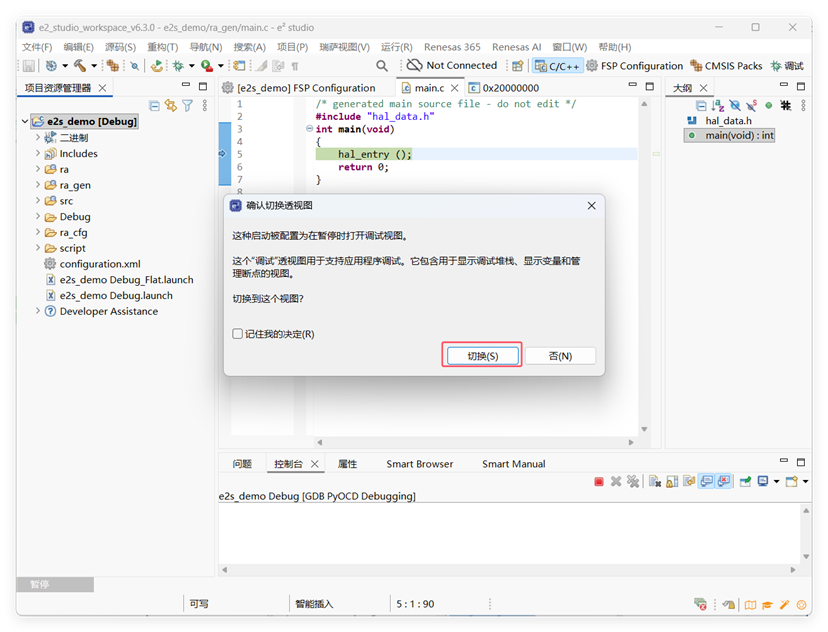828x632 pixels.
Task: Toggle Word Wrap icon in console toolbar
Action: click(x=689, y=482)
